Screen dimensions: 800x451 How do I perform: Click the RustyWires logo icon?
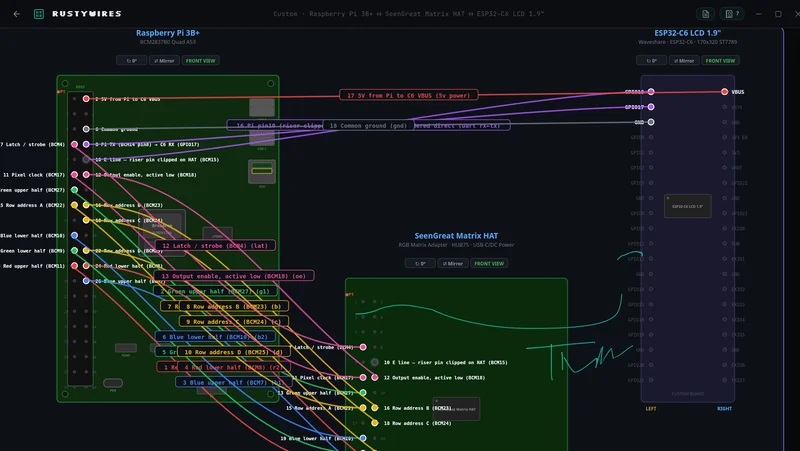coord(39,14)
